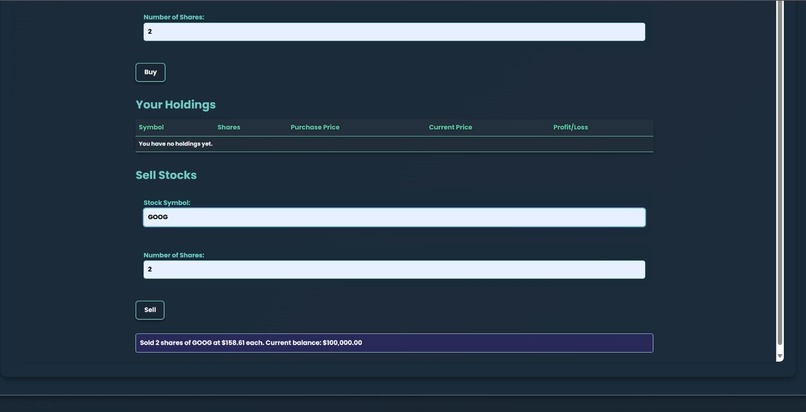
Task: Click the Number of Shares label above Buy
Action: click(174, 17)
